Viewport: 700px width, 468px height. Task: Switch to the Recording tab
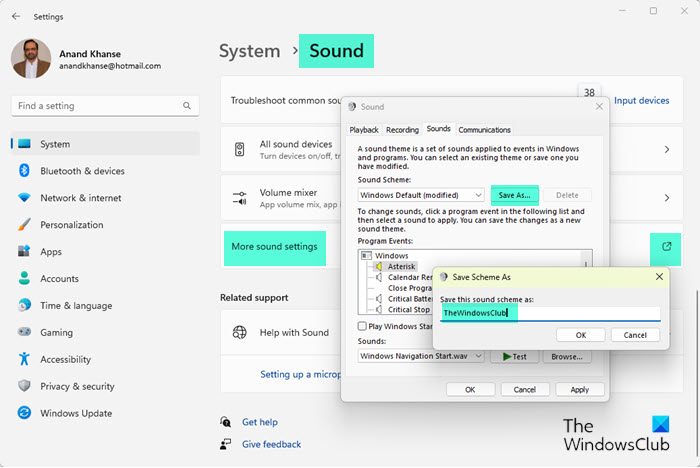point(402,130)
